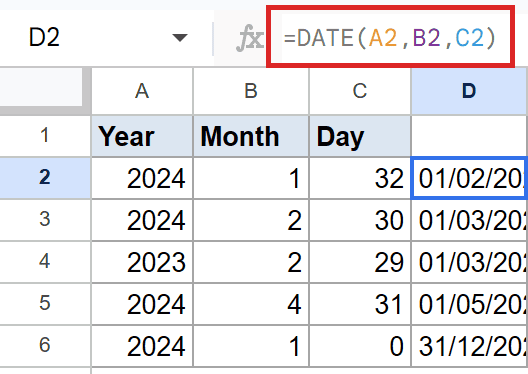Select cell A5 containing 2024

[x=142, y=304]
